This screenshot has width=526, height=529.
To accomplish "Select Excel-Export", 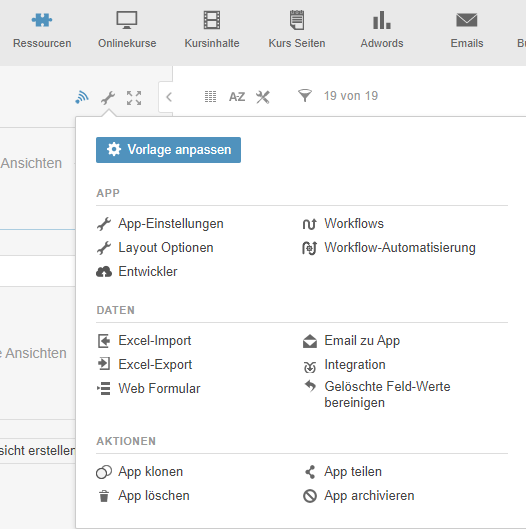I will [144, 365].
